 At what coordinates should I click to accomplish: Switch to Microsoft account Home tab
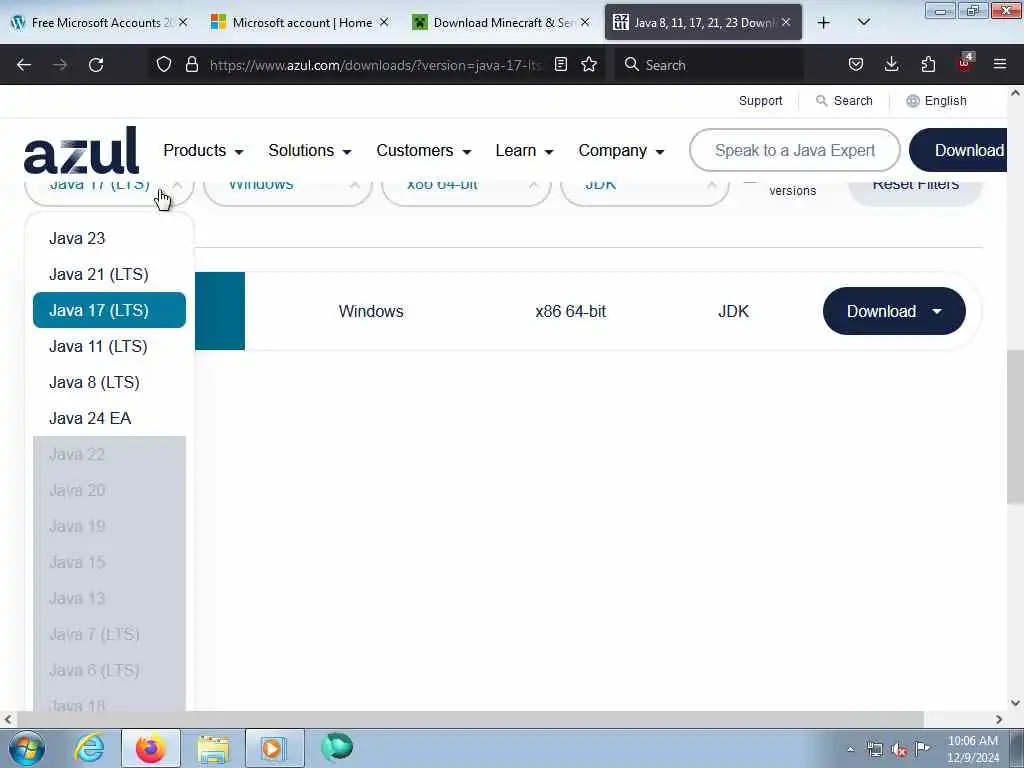click(x=300, y=22)
